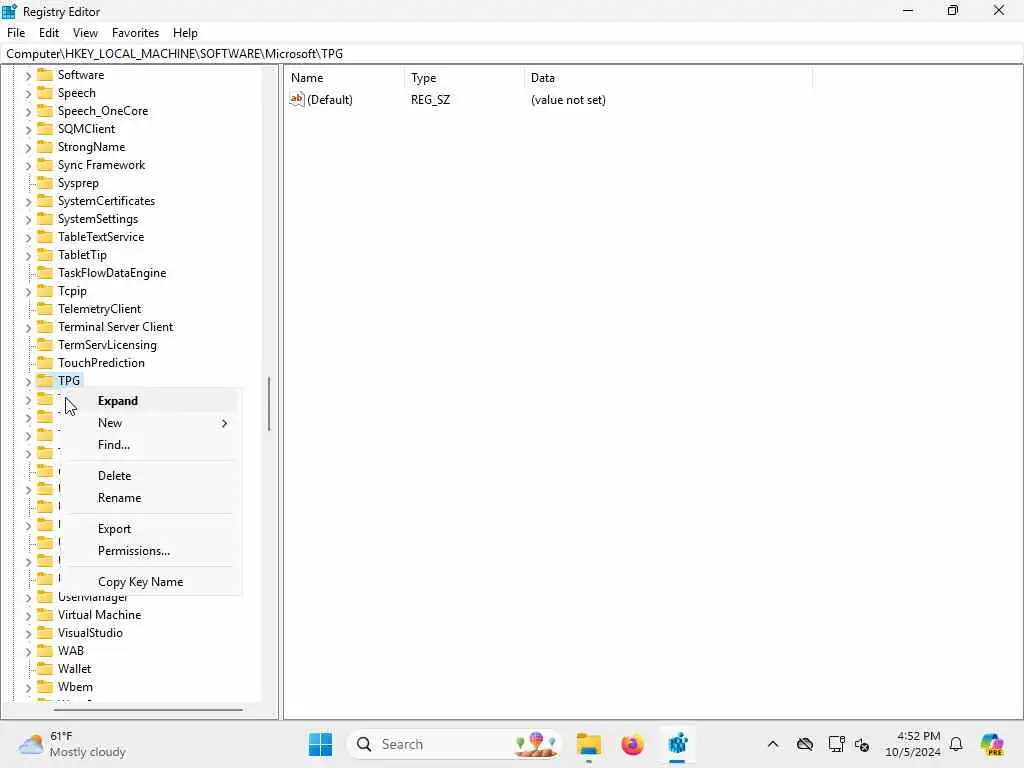Image resolution: width=1024 pixels, height=768 pixels.
Task: Choose Permissions... in the context menu
Action: 154,551
